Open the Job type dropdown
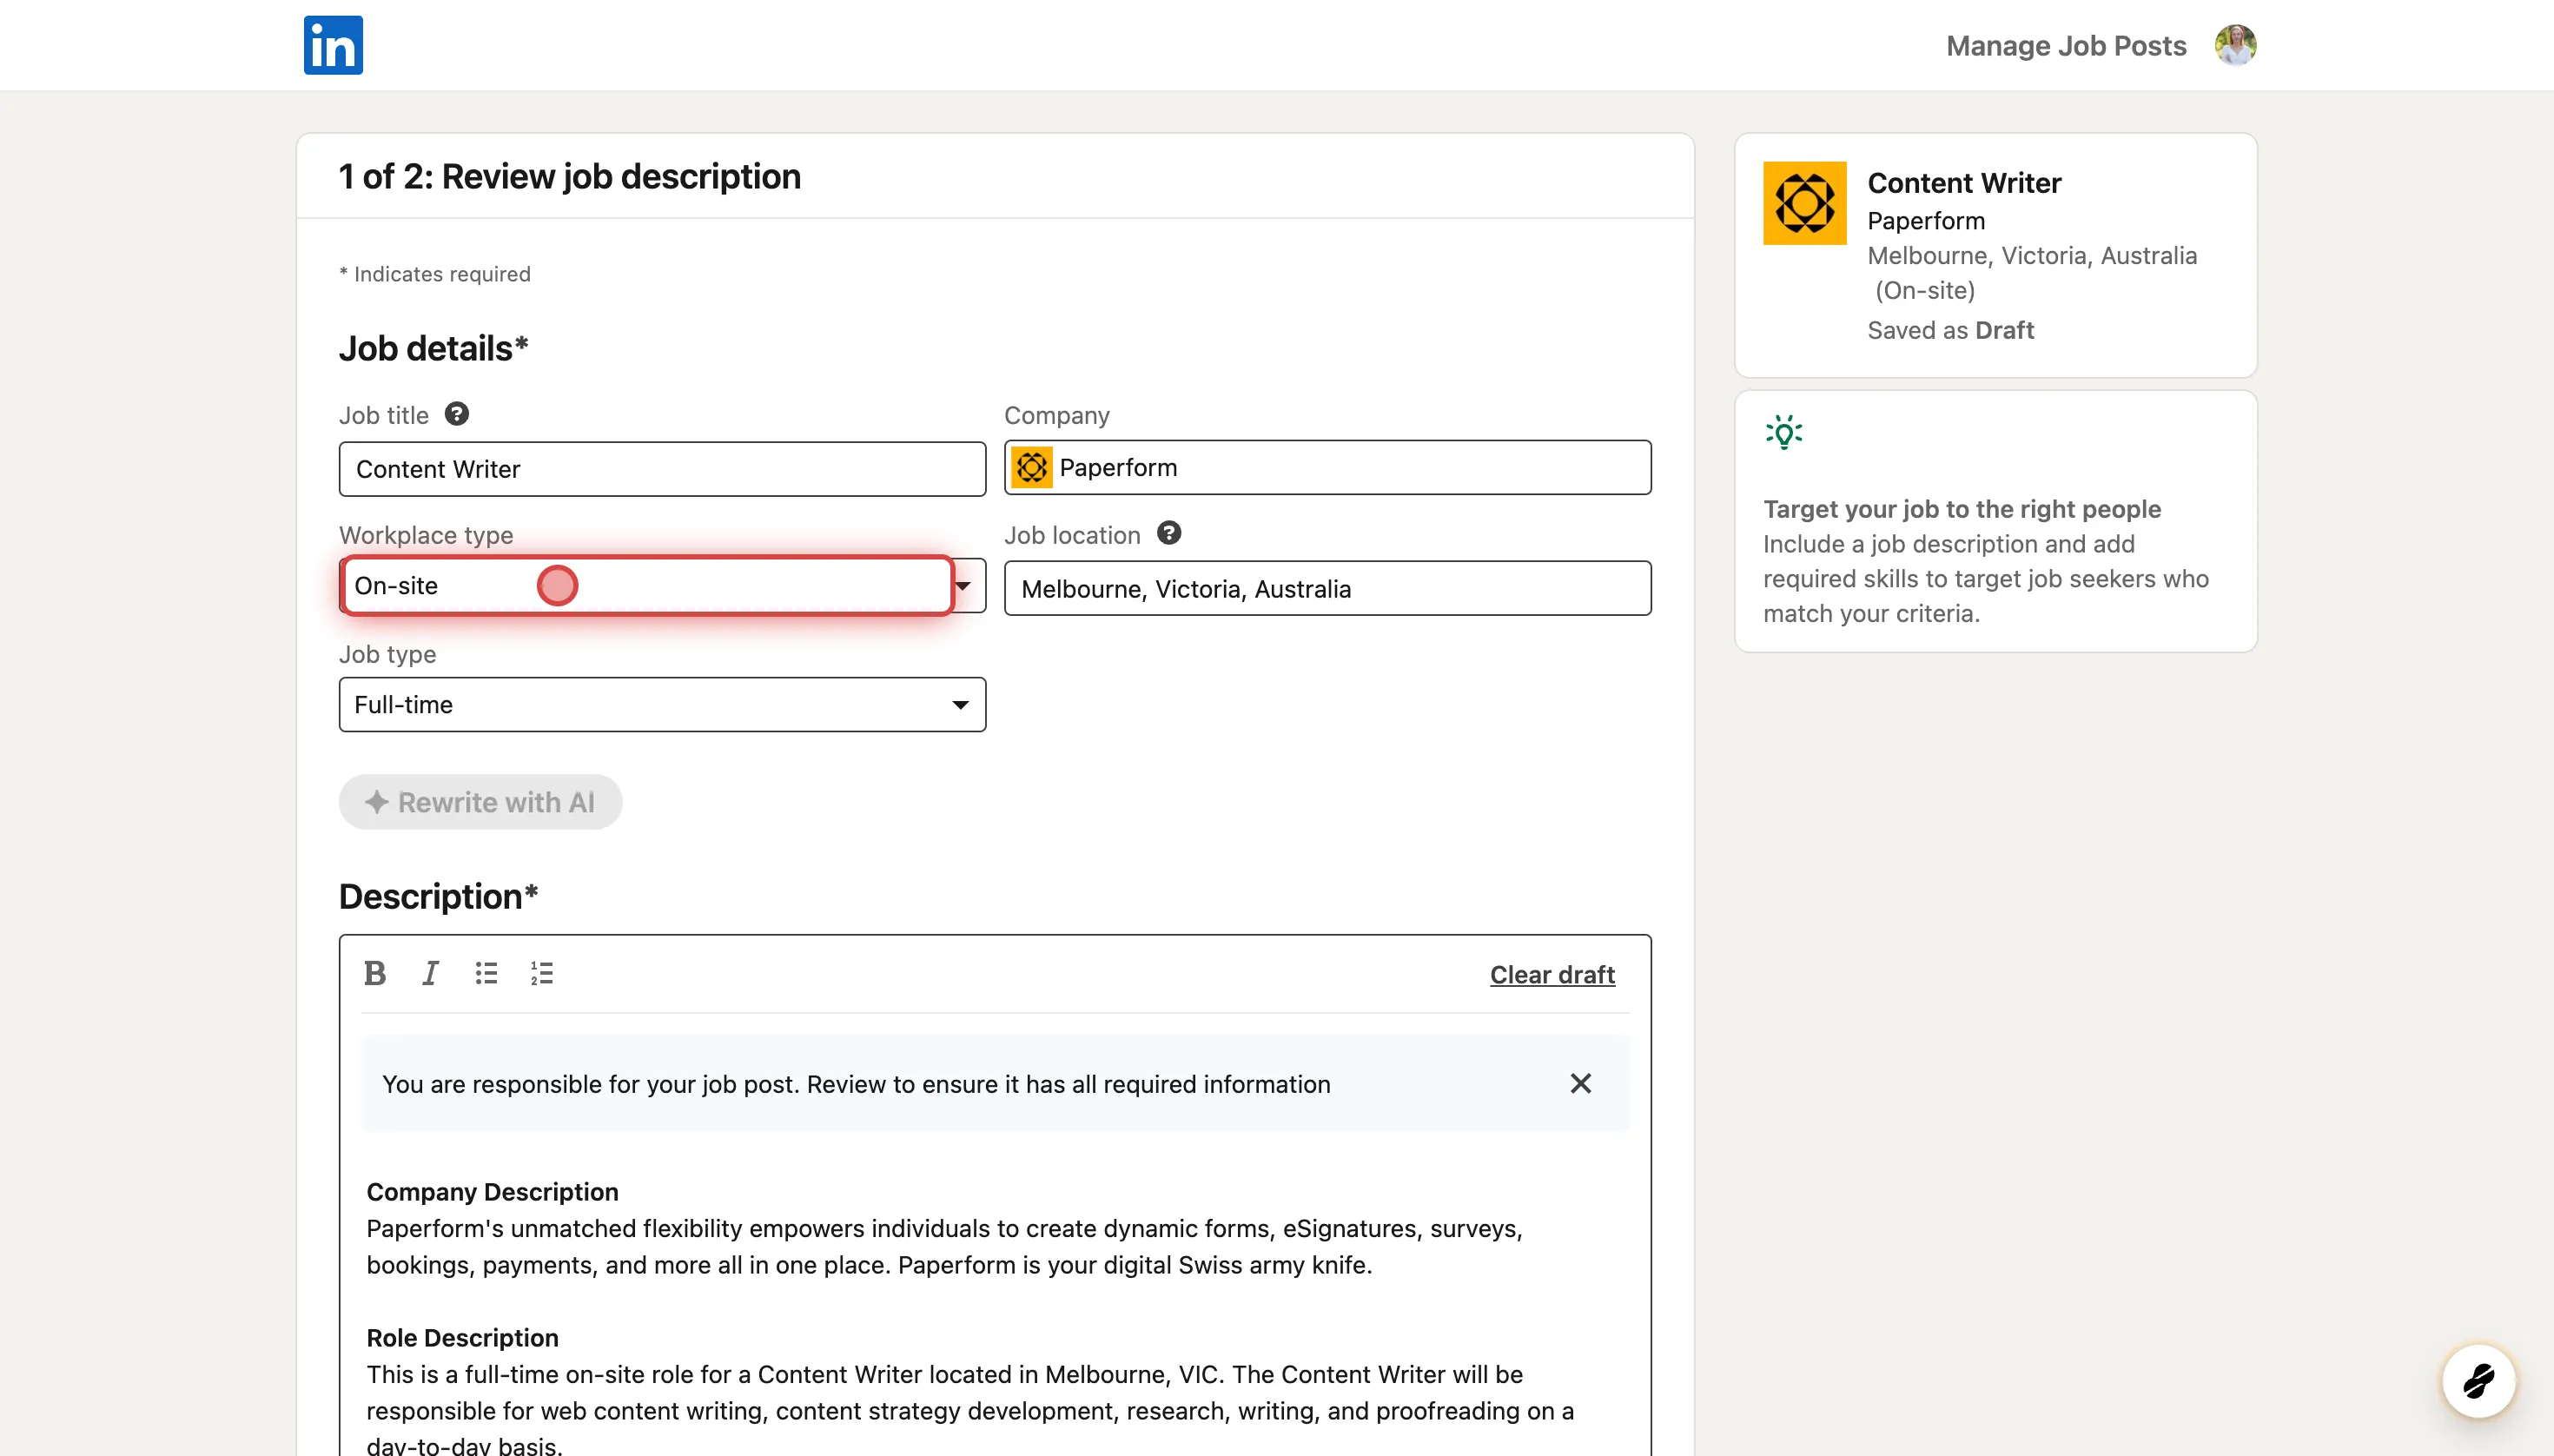2554x1456 pixels. point(662,705)
